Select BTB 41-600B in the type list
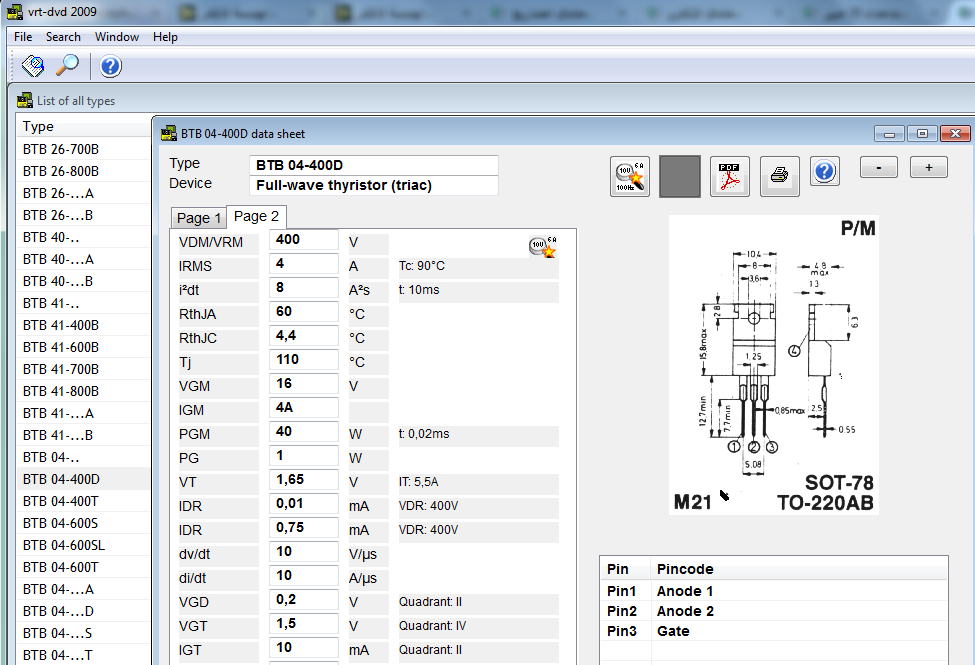The height and width of the screenshot is (665, 975). pos(83,347)
